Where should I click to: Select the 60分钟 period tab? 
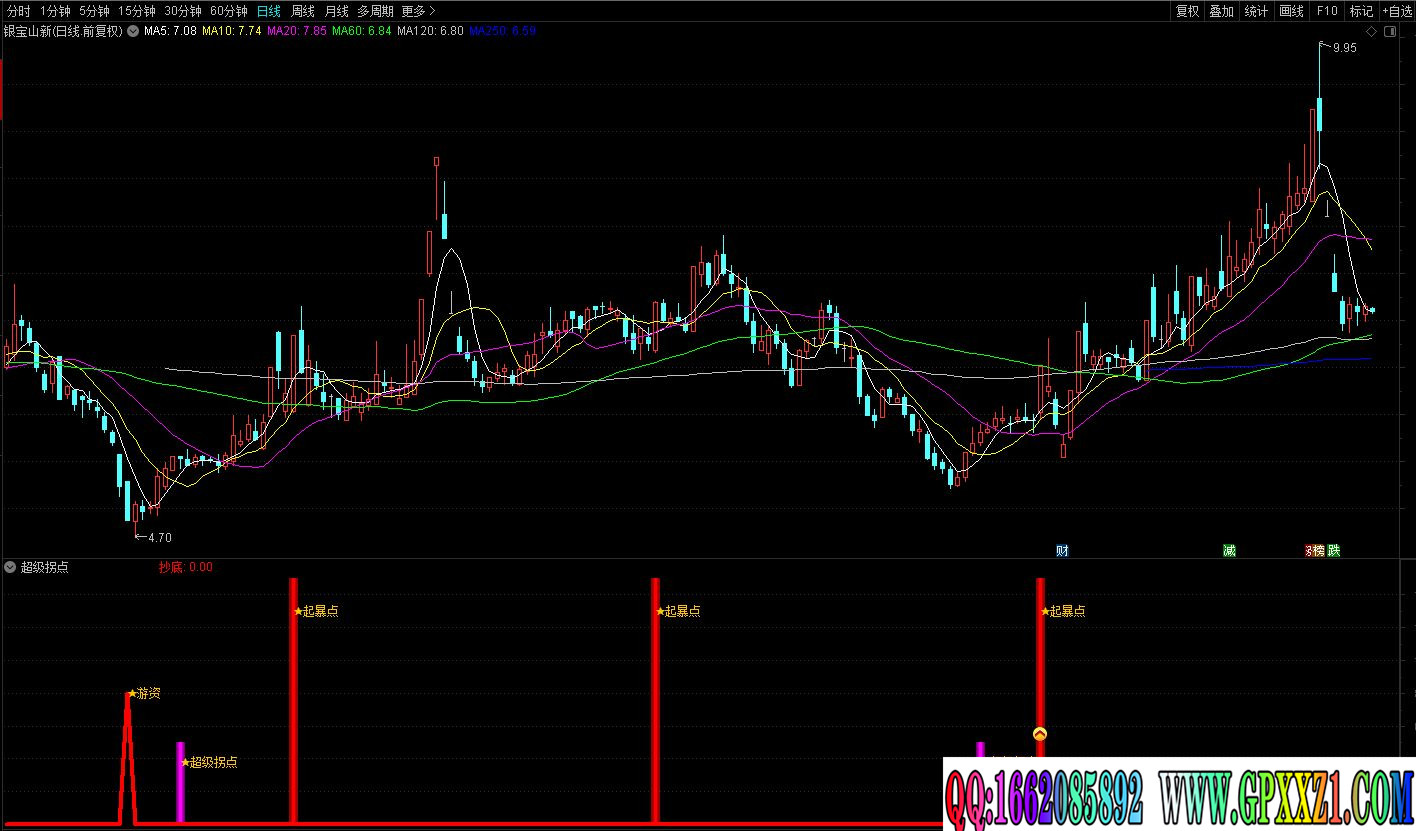point(228,11)
